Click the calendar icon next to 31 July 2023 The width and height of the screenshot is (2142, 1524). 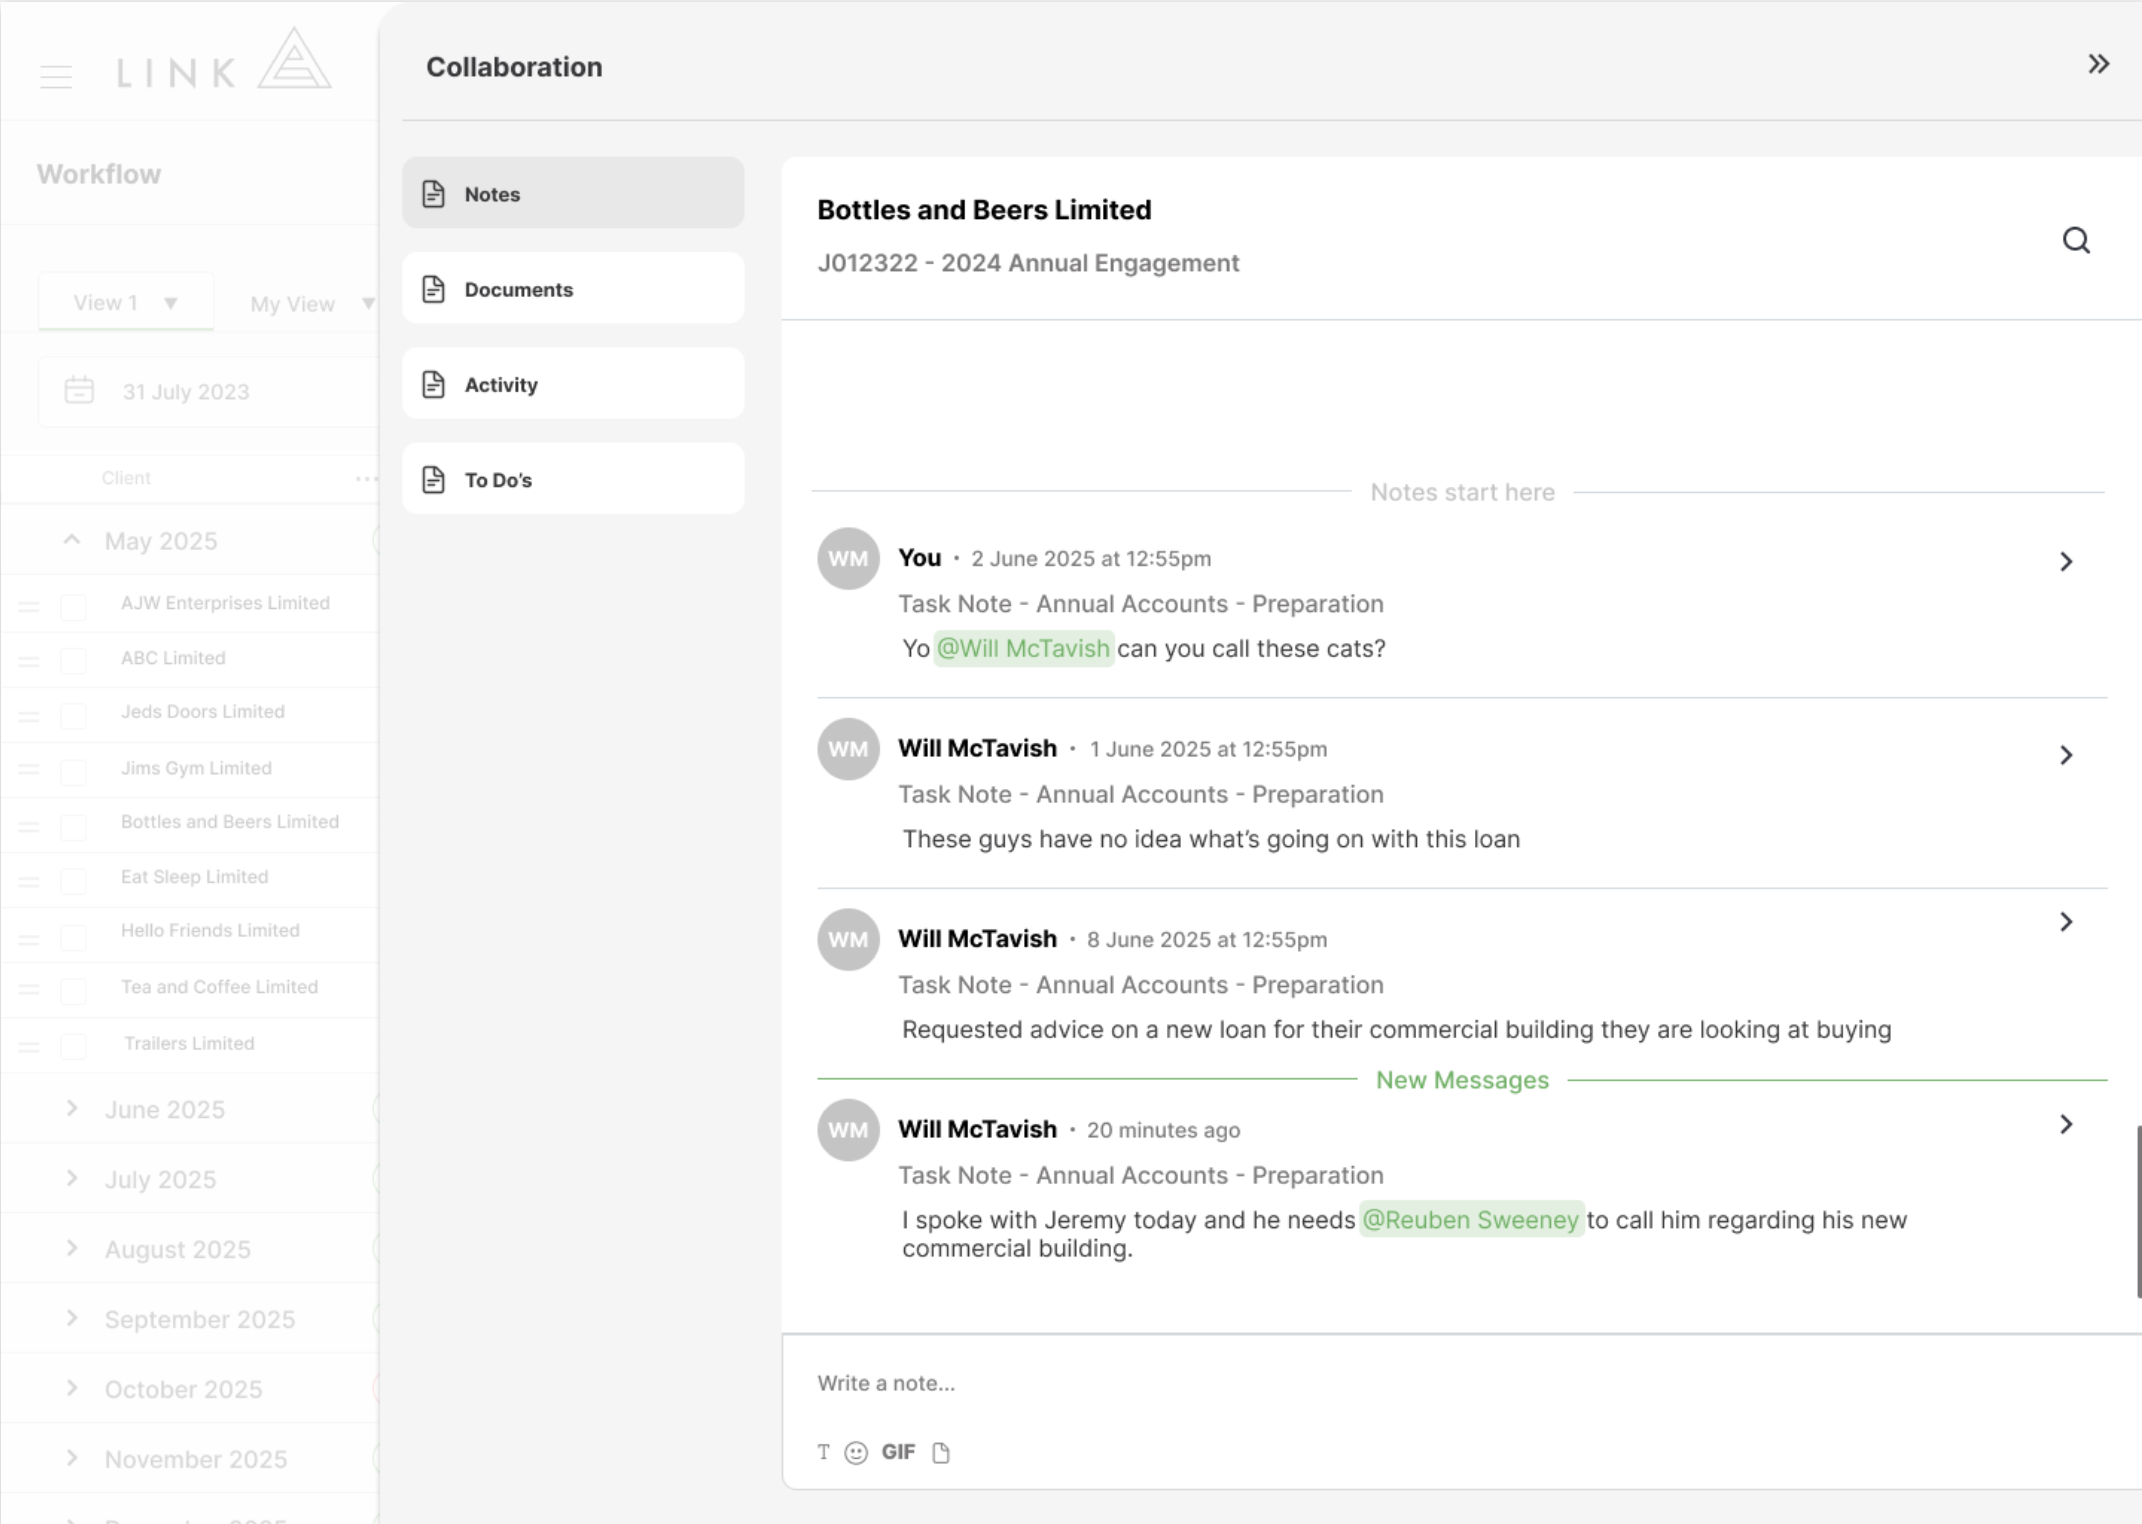79,390
